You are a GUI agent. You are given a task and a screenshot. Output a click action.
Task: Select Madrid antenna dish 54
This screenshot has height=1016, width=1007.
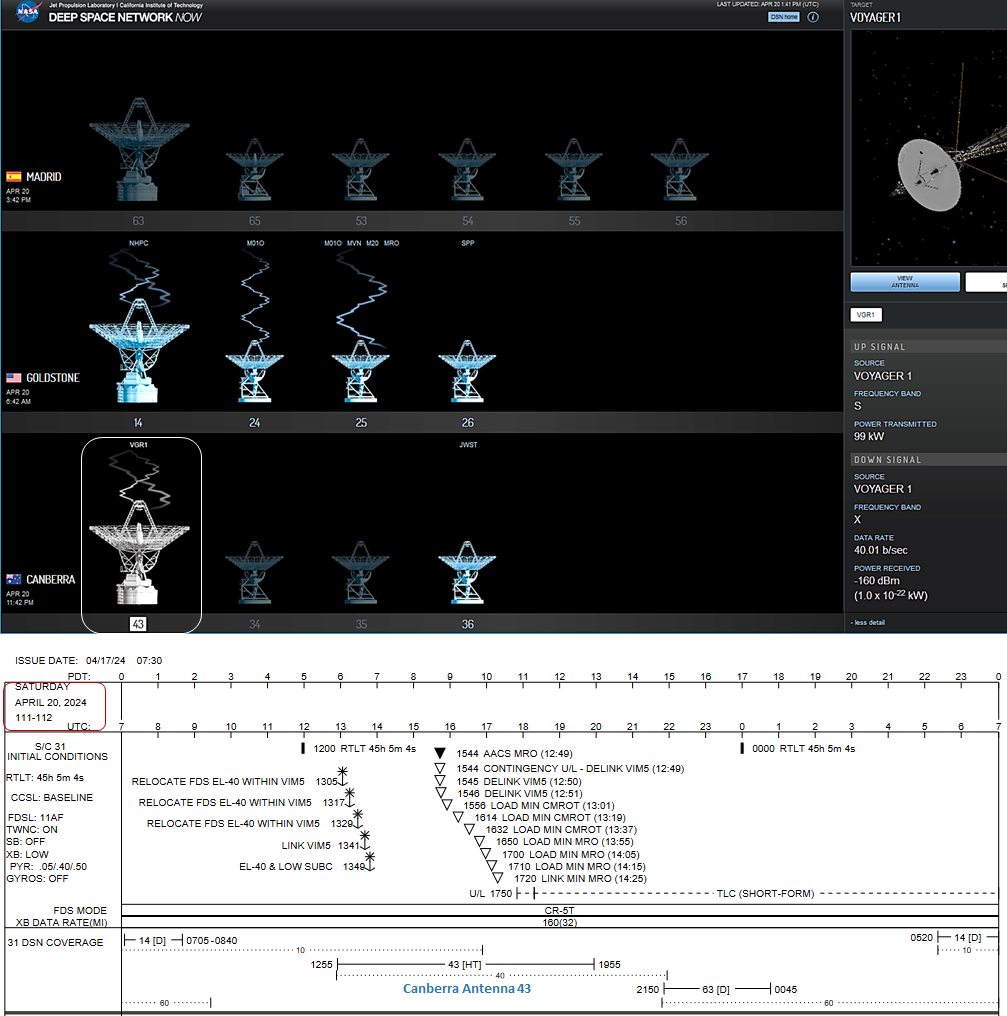coord(467,170)
